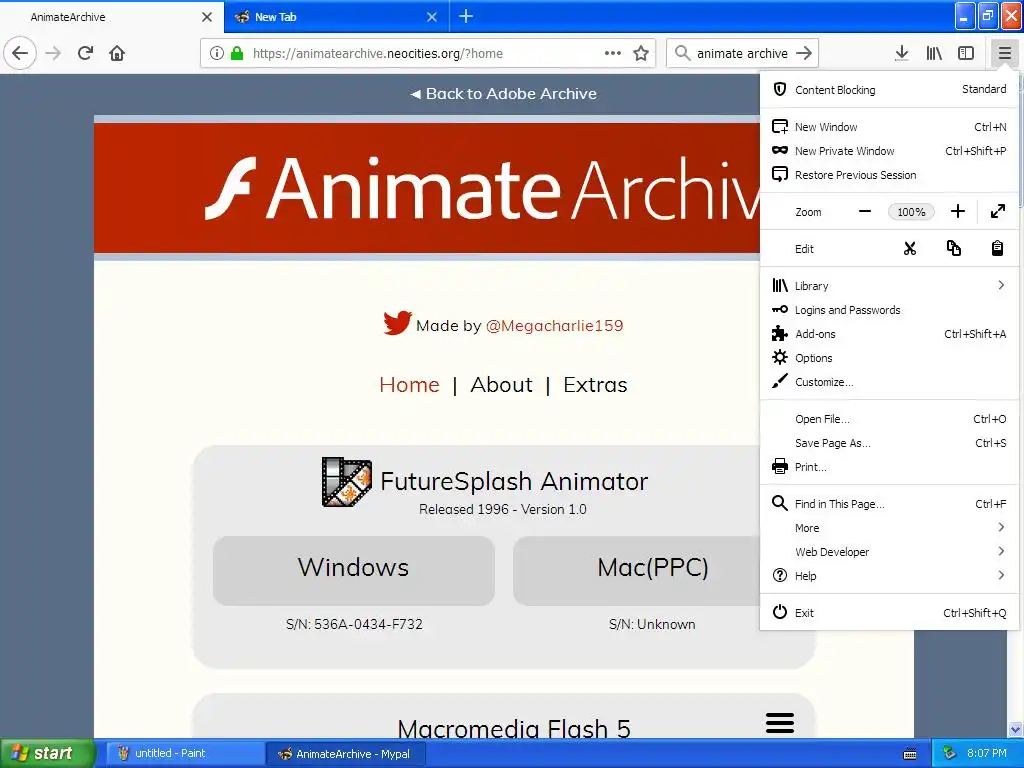
Task: Go back with the browser back arrow
Action: click(20, 53)
